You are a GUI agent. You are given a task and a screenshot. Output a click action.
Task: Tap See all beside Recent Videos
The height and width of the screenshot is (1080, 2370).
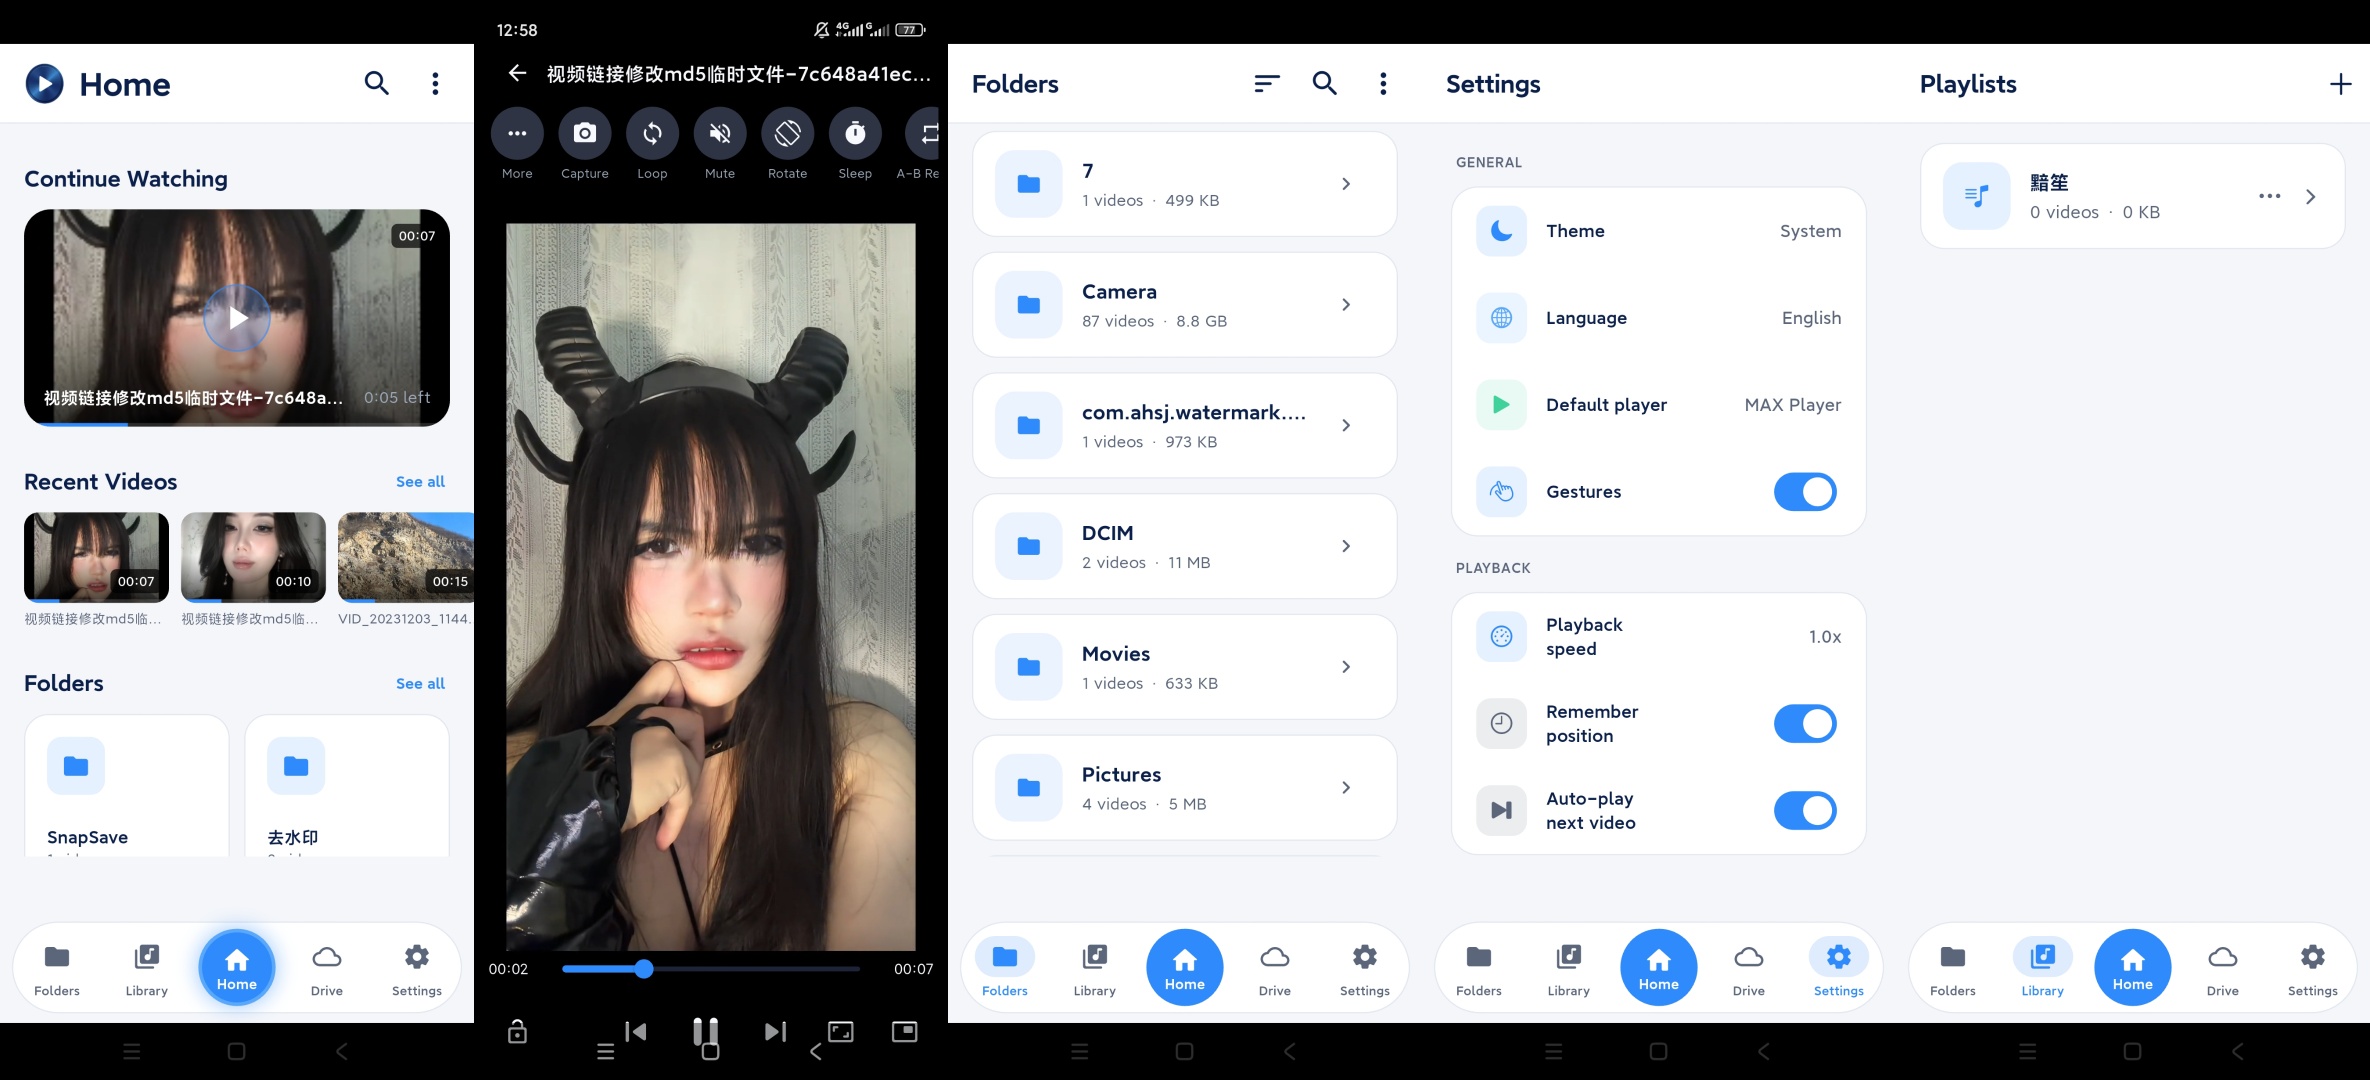[x=420, y=482]
